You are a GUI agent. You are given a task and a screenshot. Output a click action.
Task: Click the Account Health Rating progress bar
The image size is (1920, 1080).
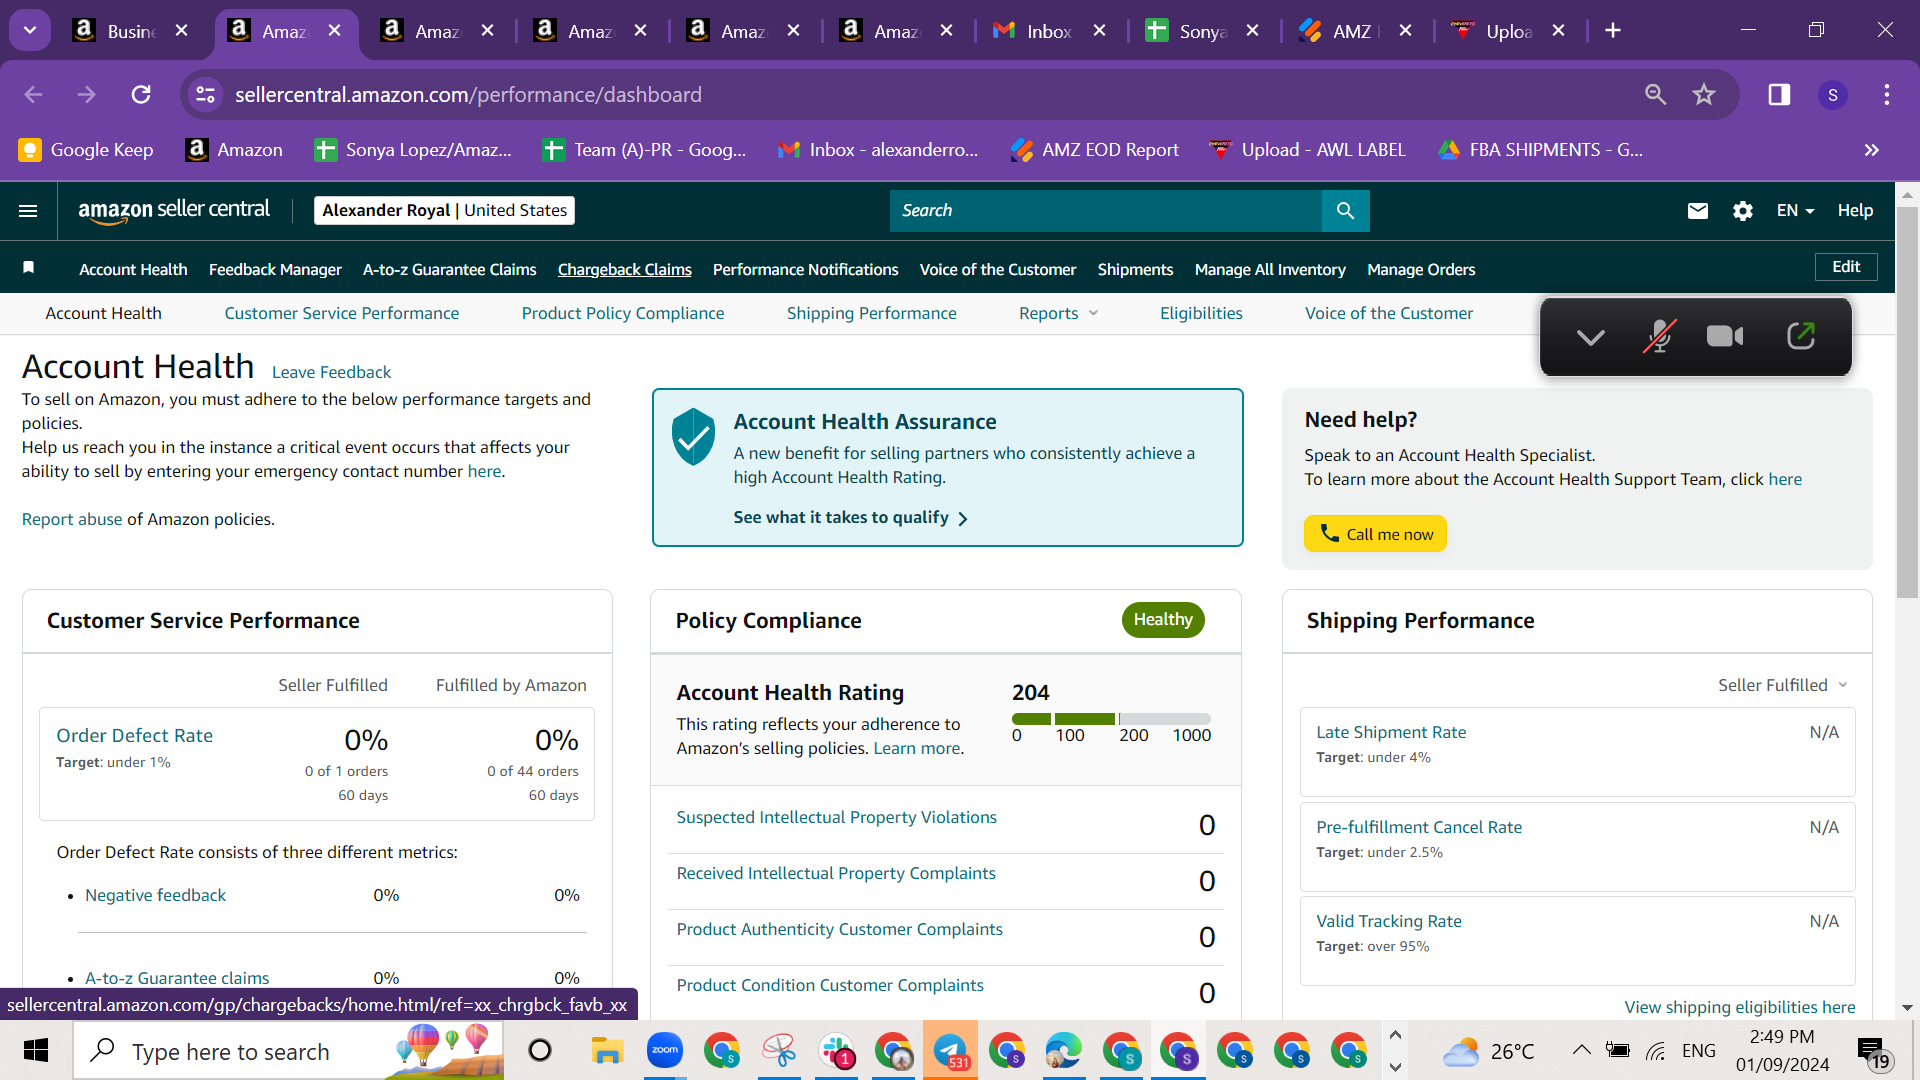(x=1111, y=719)
